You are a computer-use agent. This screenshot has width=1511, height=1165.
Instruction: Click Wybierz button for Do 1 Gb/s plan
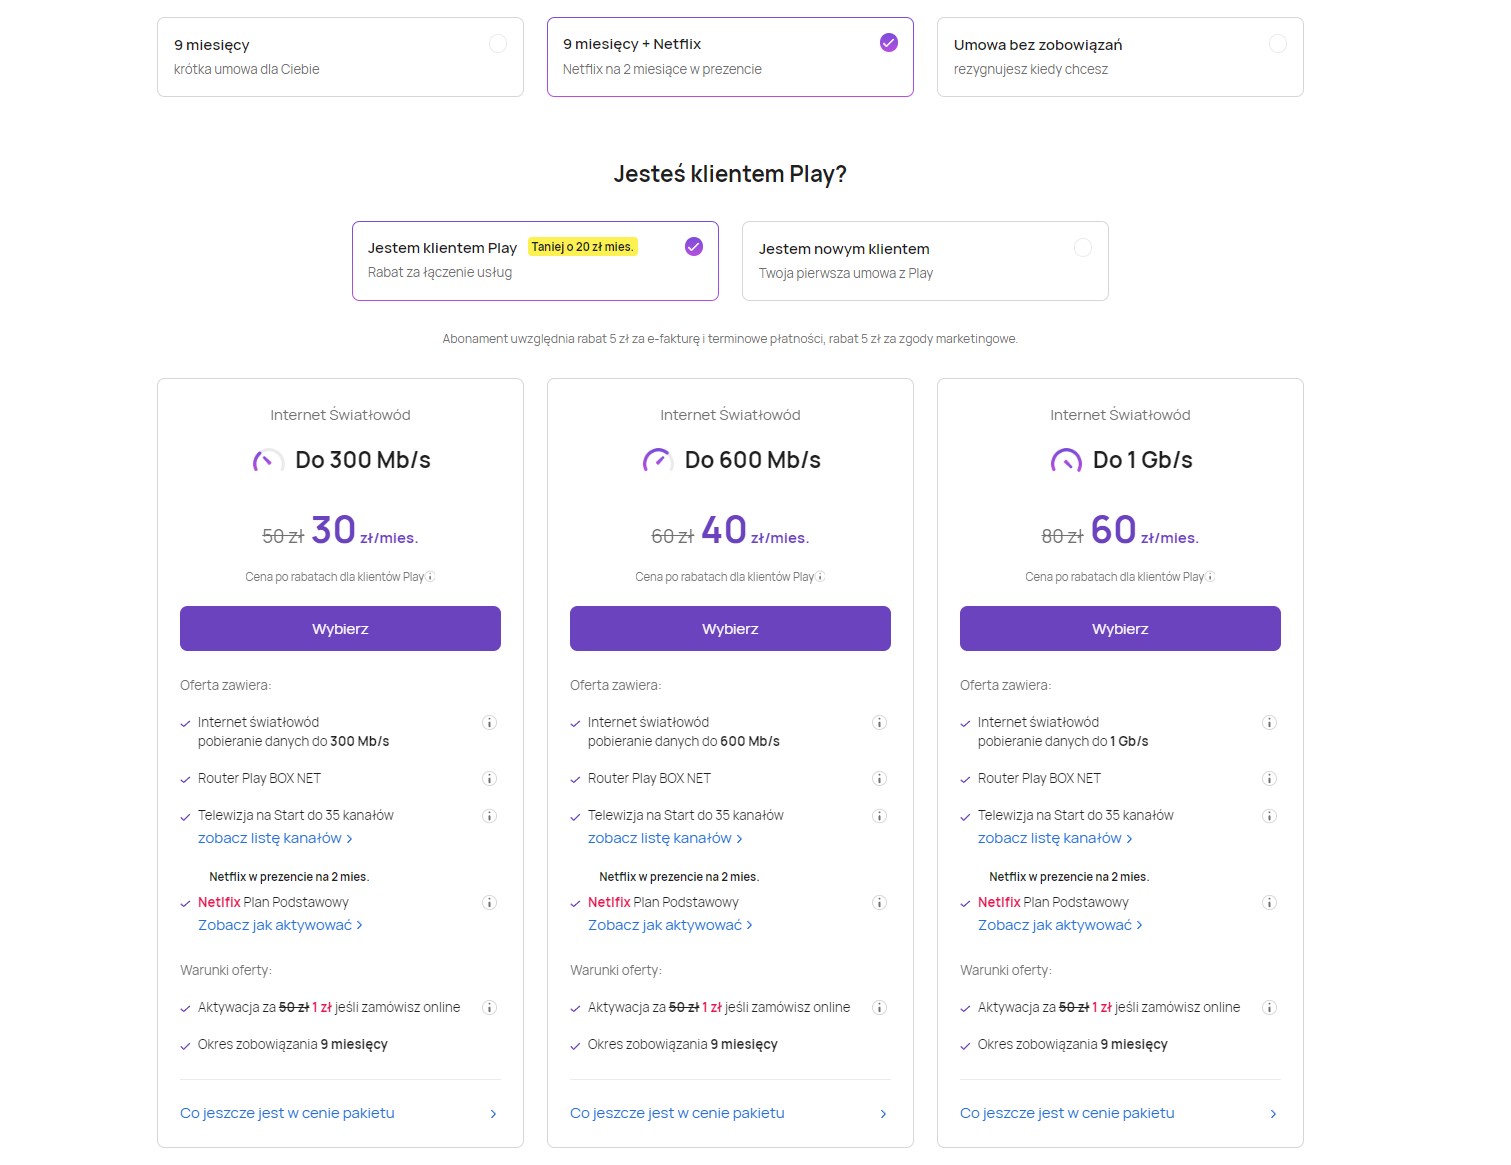click(1120, 629)
